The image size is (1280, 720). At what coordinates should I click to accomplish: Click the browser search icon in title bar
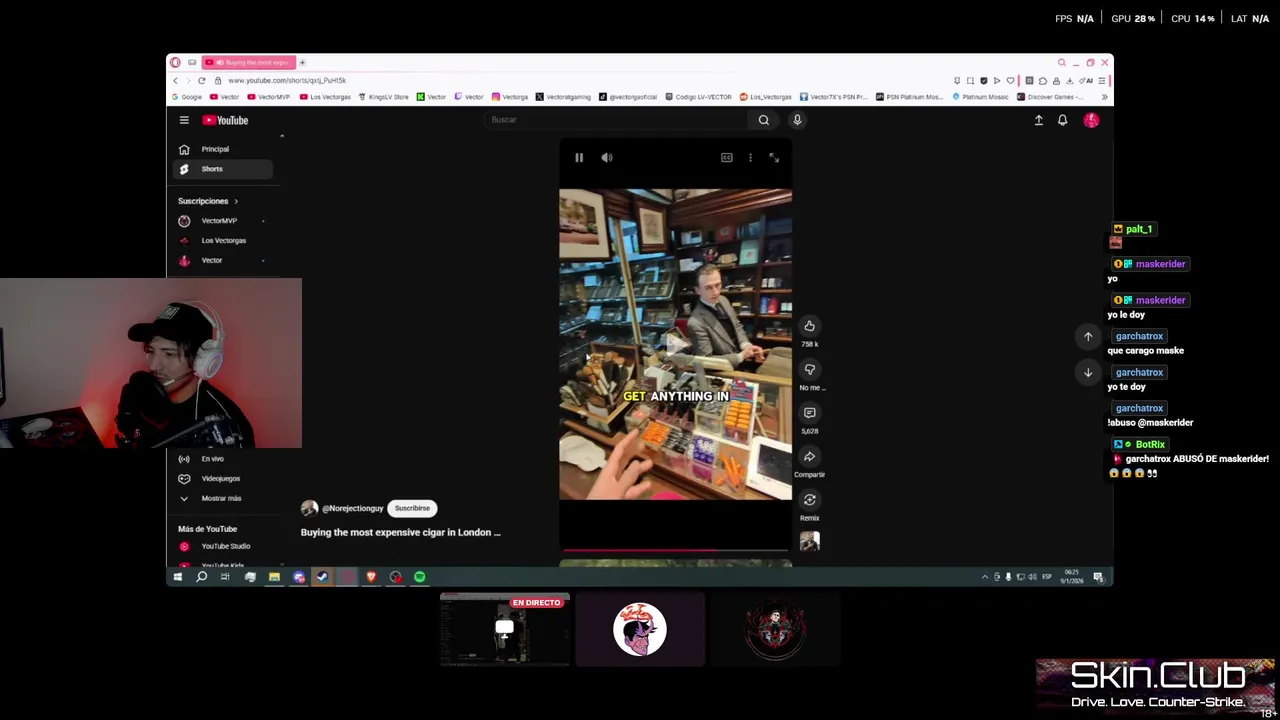pyautogui.click(x=1062, y=63)
